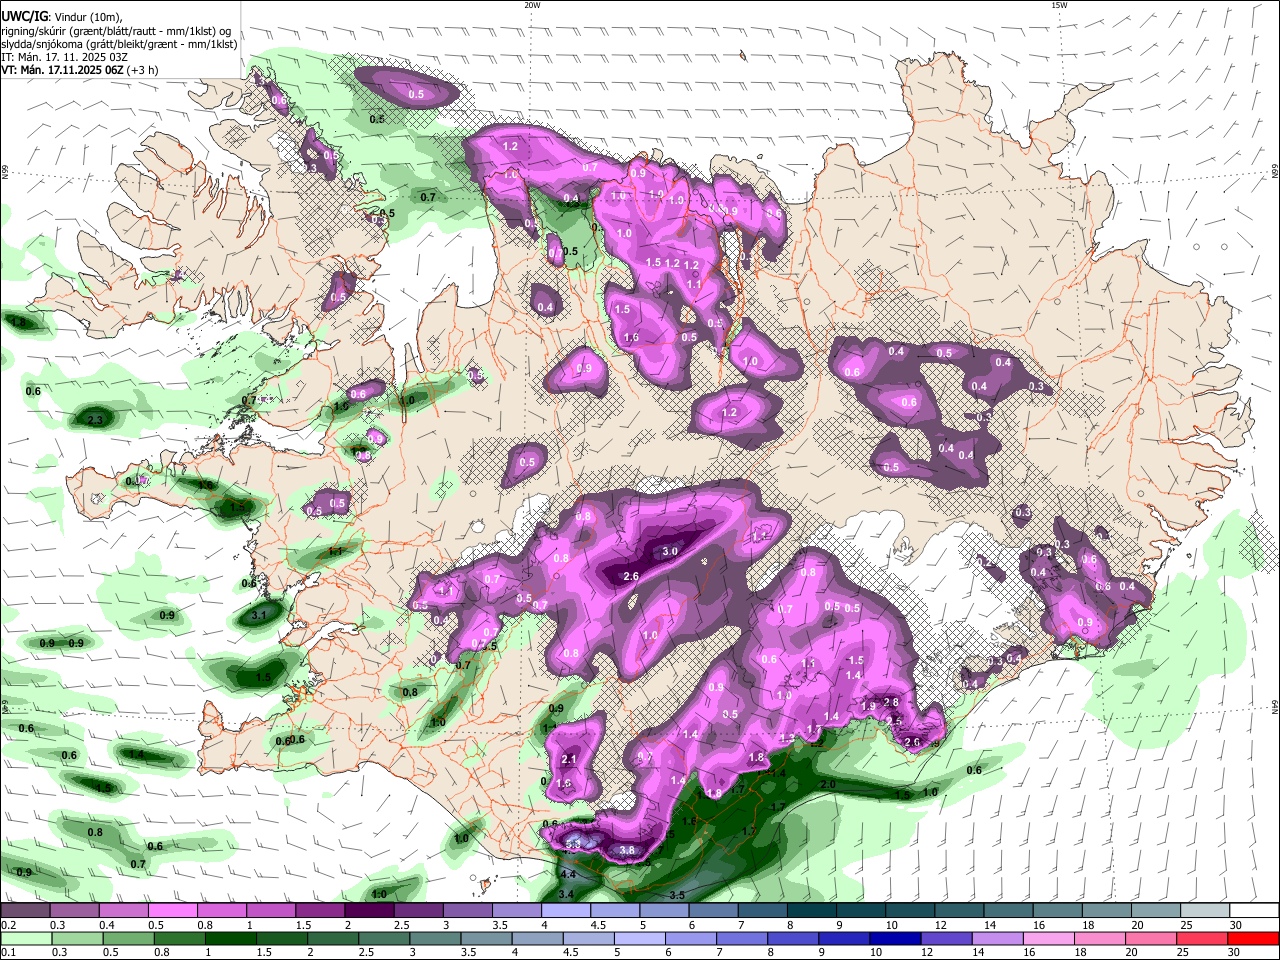The width and height of the screenshot is (1280, 960).
Task: Click the 2.3 rain value in the west
Action: click(96, 420)
